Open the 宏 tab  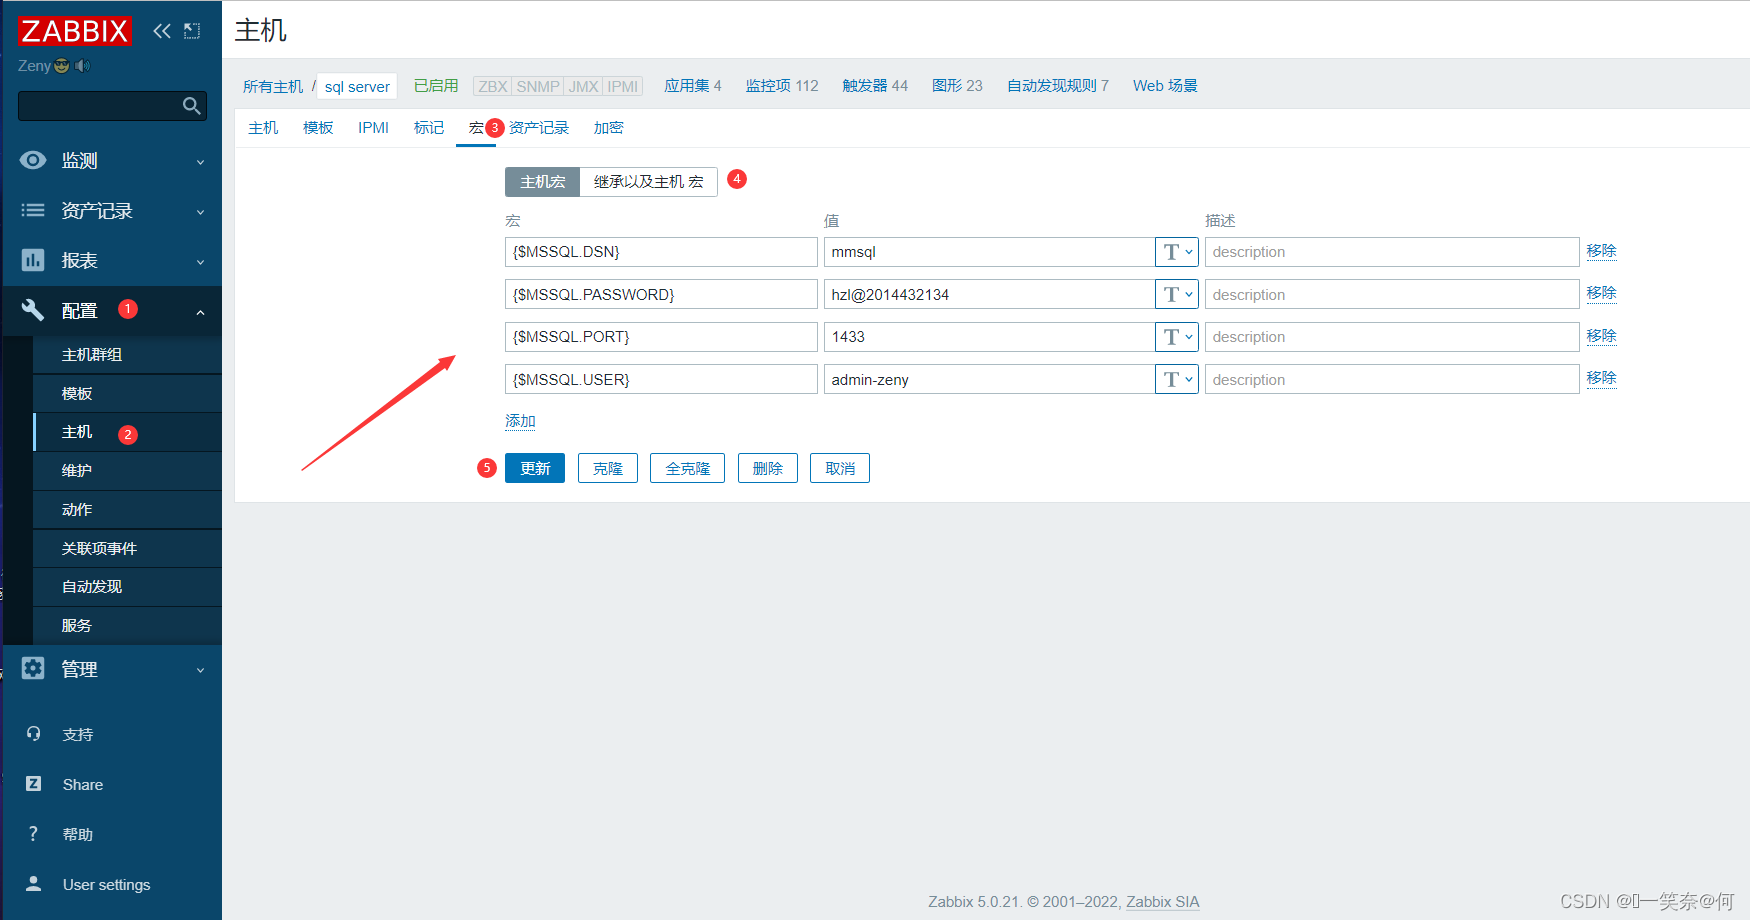click(476, 128)
